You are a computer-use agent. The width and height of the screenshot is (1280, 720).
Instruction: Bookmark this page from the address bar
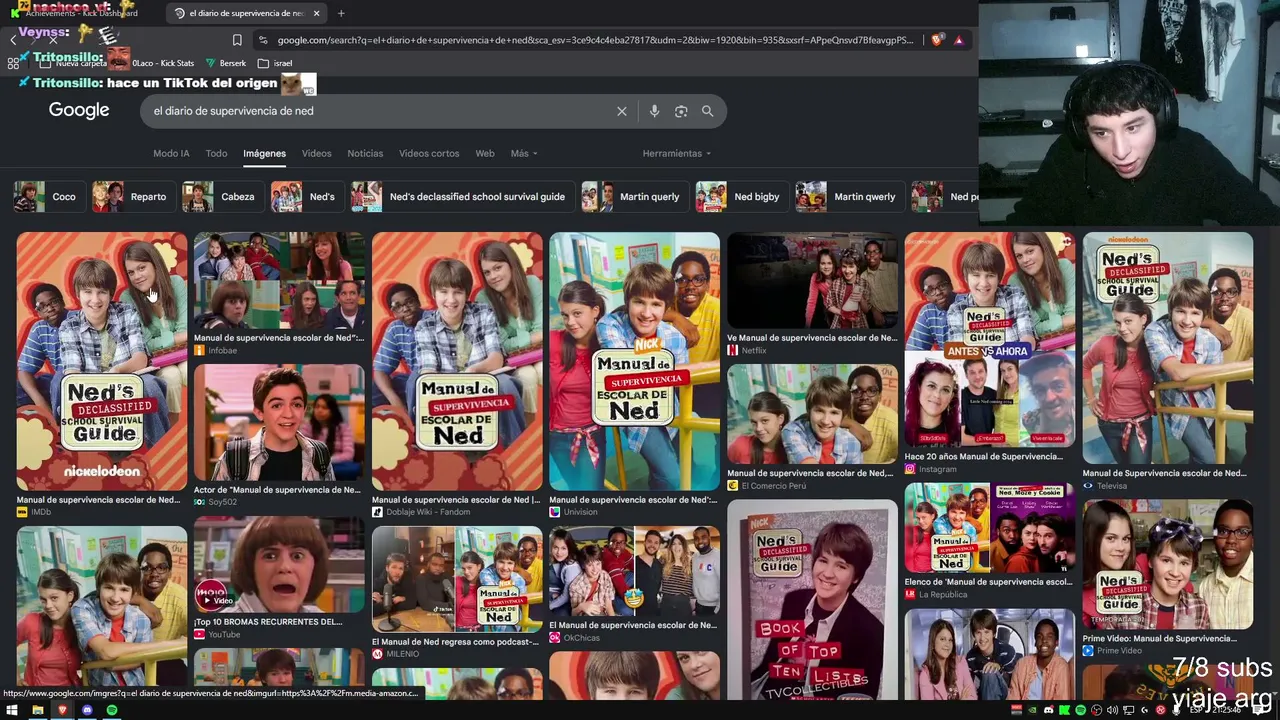[237, 40]
